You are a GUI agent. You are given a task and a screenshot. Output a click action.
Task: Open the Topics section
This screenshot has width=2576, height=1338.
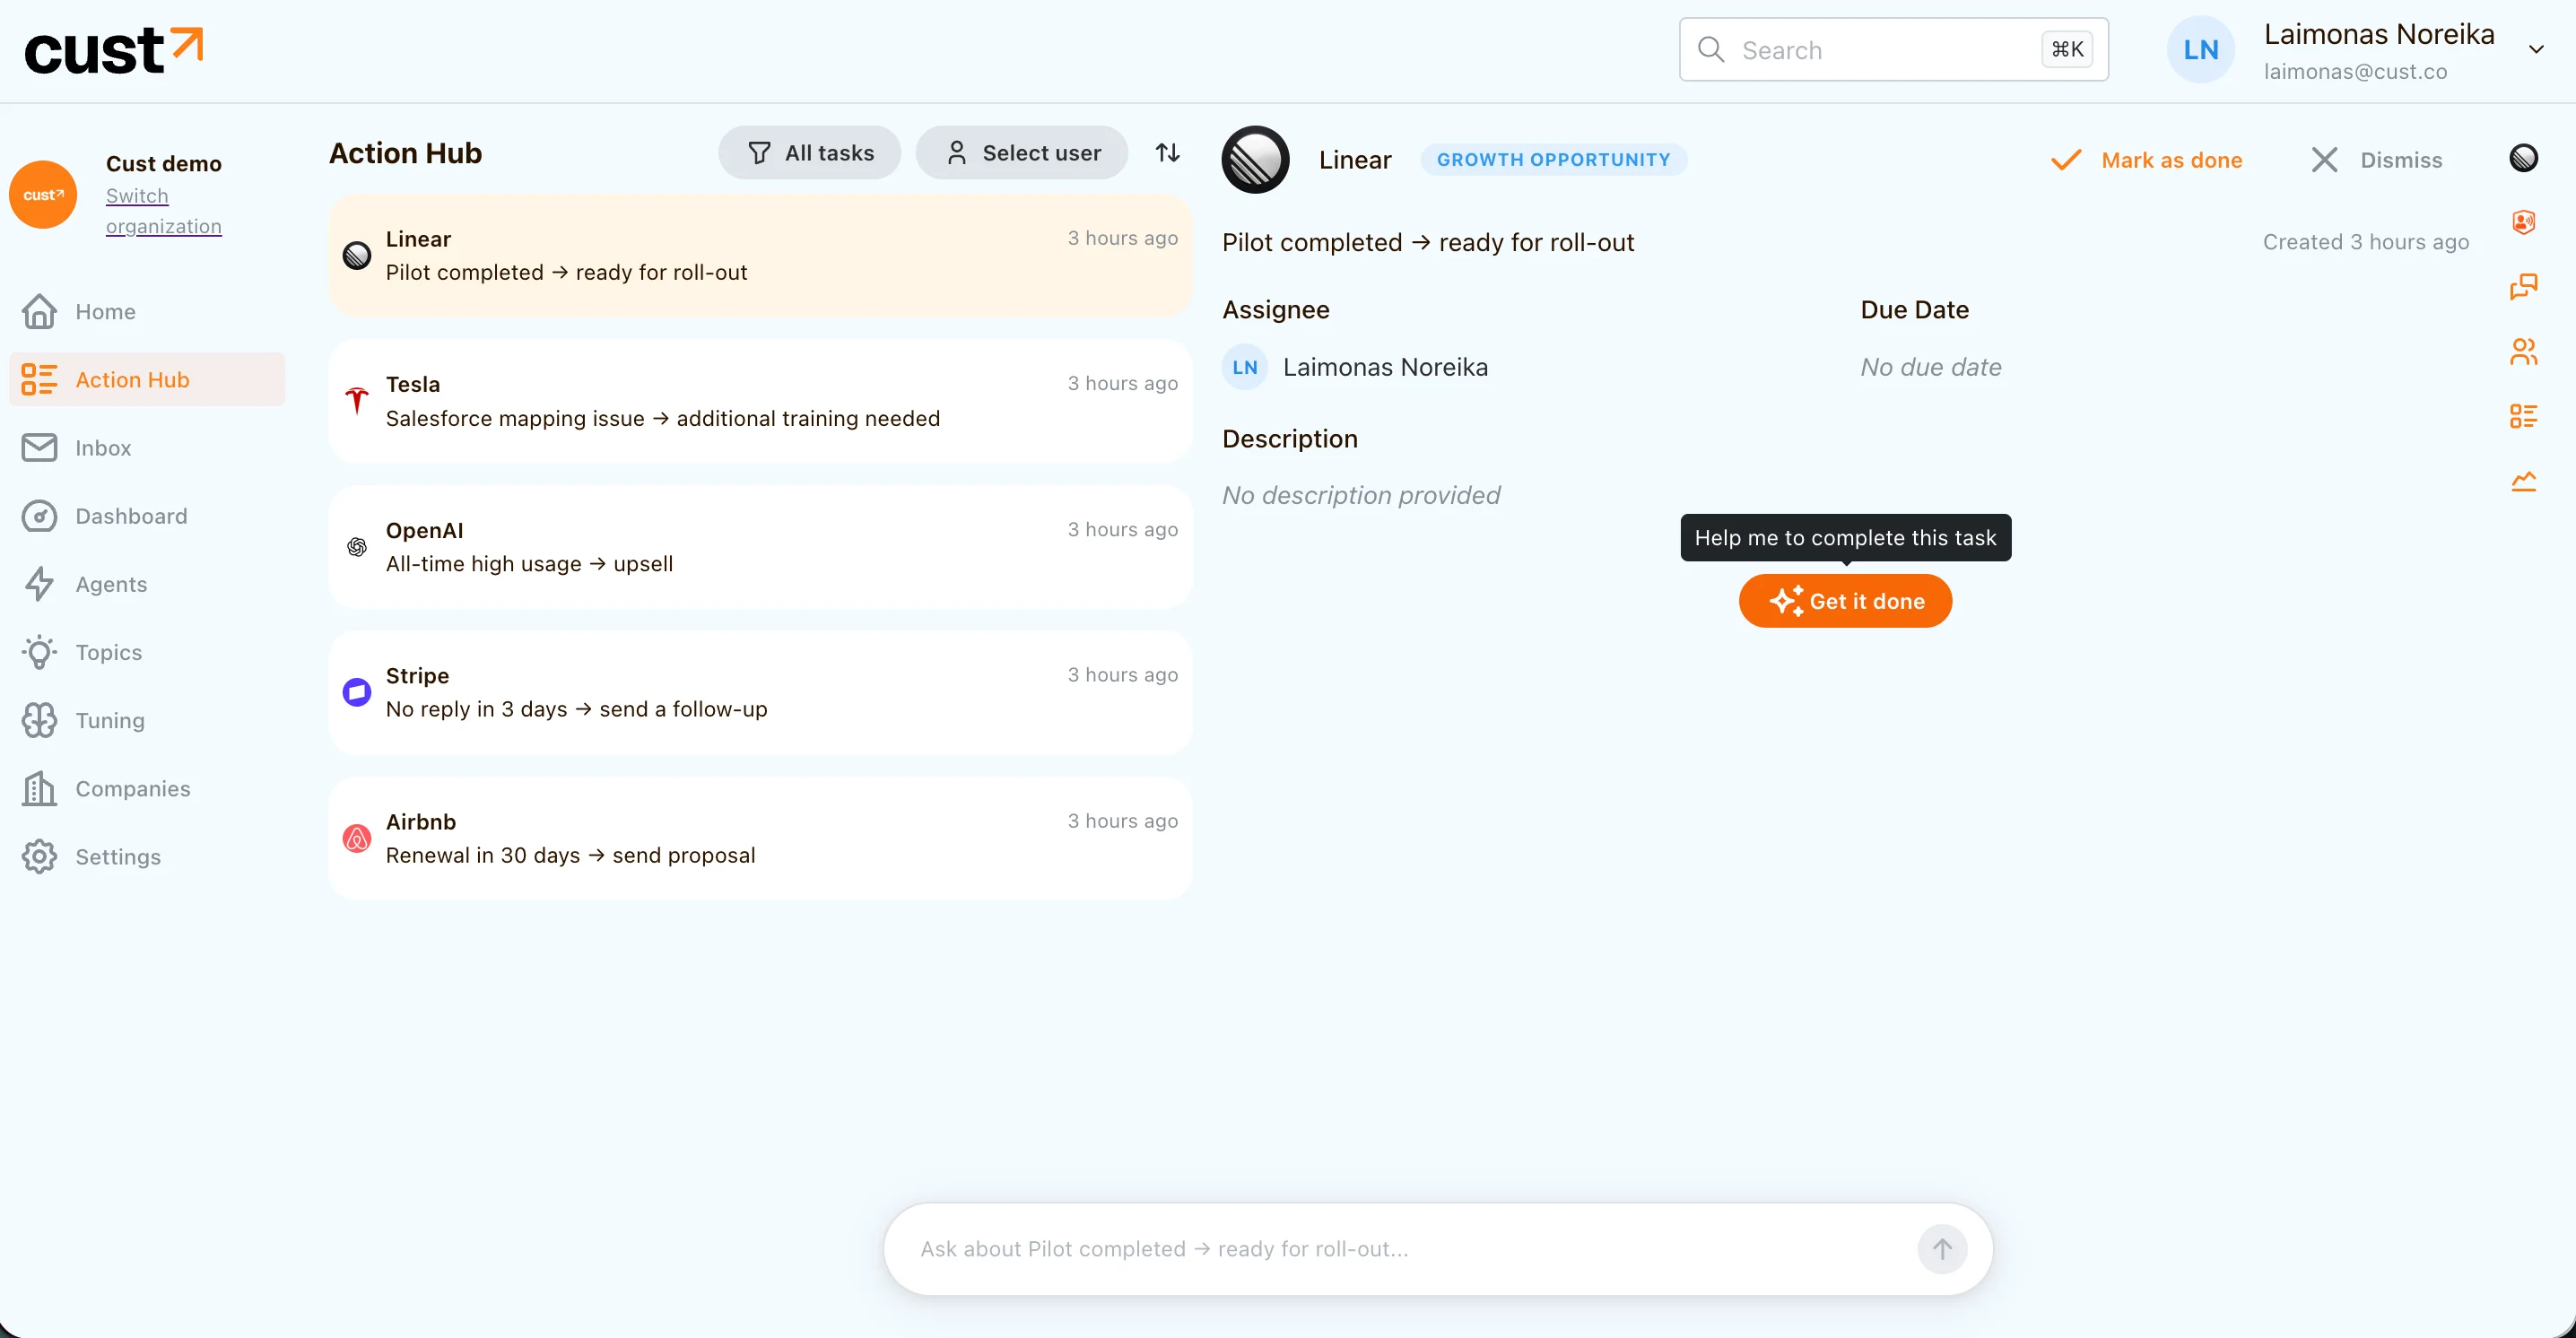pos(147,652)
